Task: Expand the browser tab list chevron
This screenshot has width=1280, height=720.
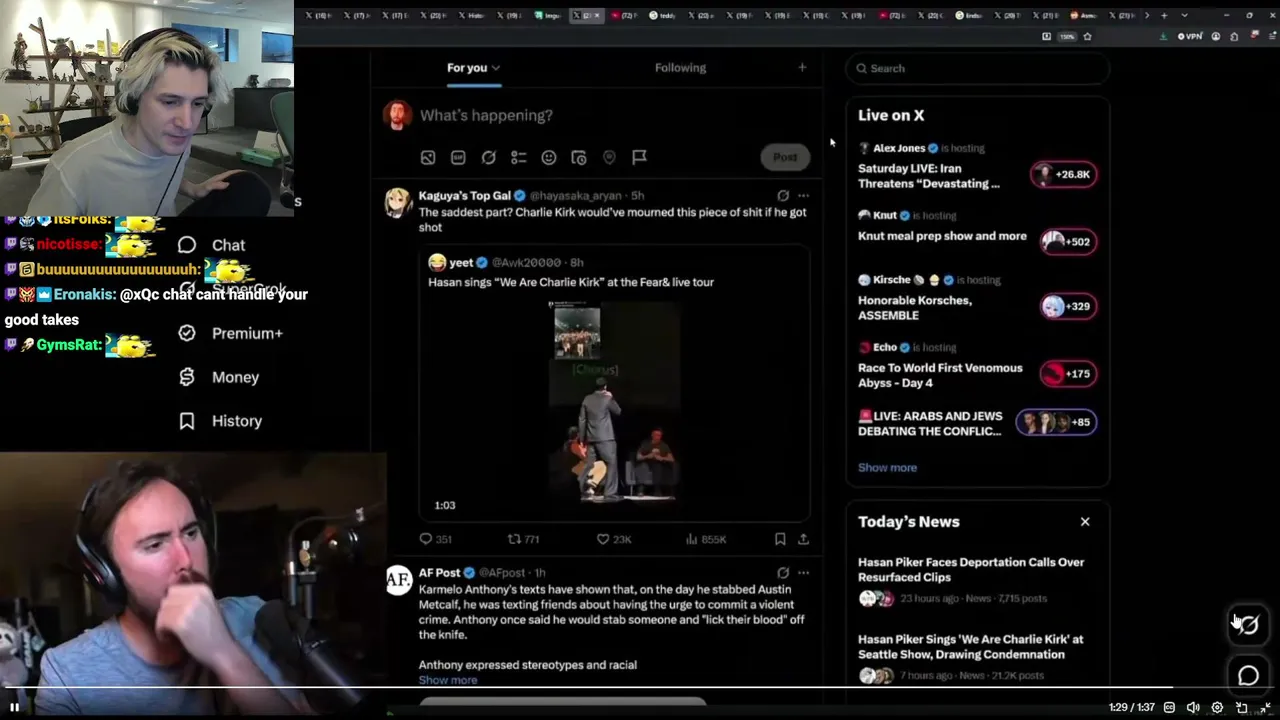Action: point(1185,15)
